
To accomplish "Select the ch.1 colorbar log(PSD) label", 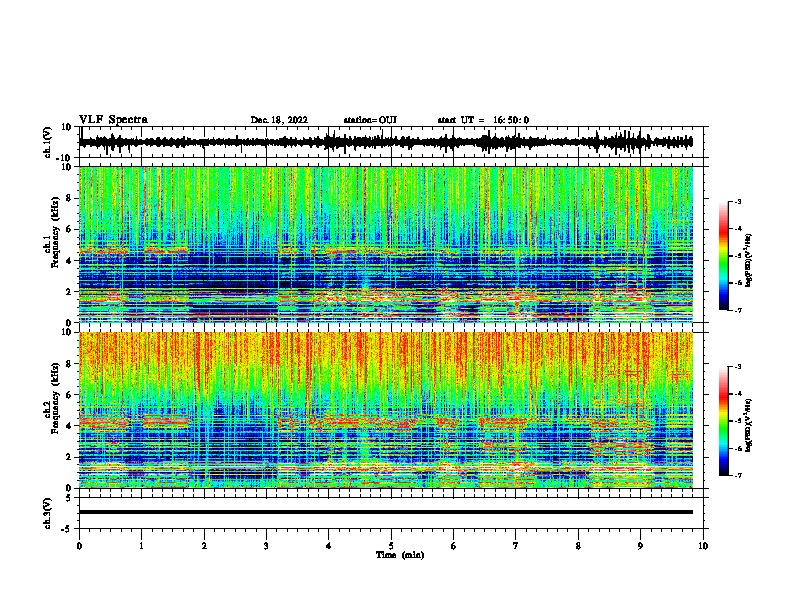I will coord(748,261).
